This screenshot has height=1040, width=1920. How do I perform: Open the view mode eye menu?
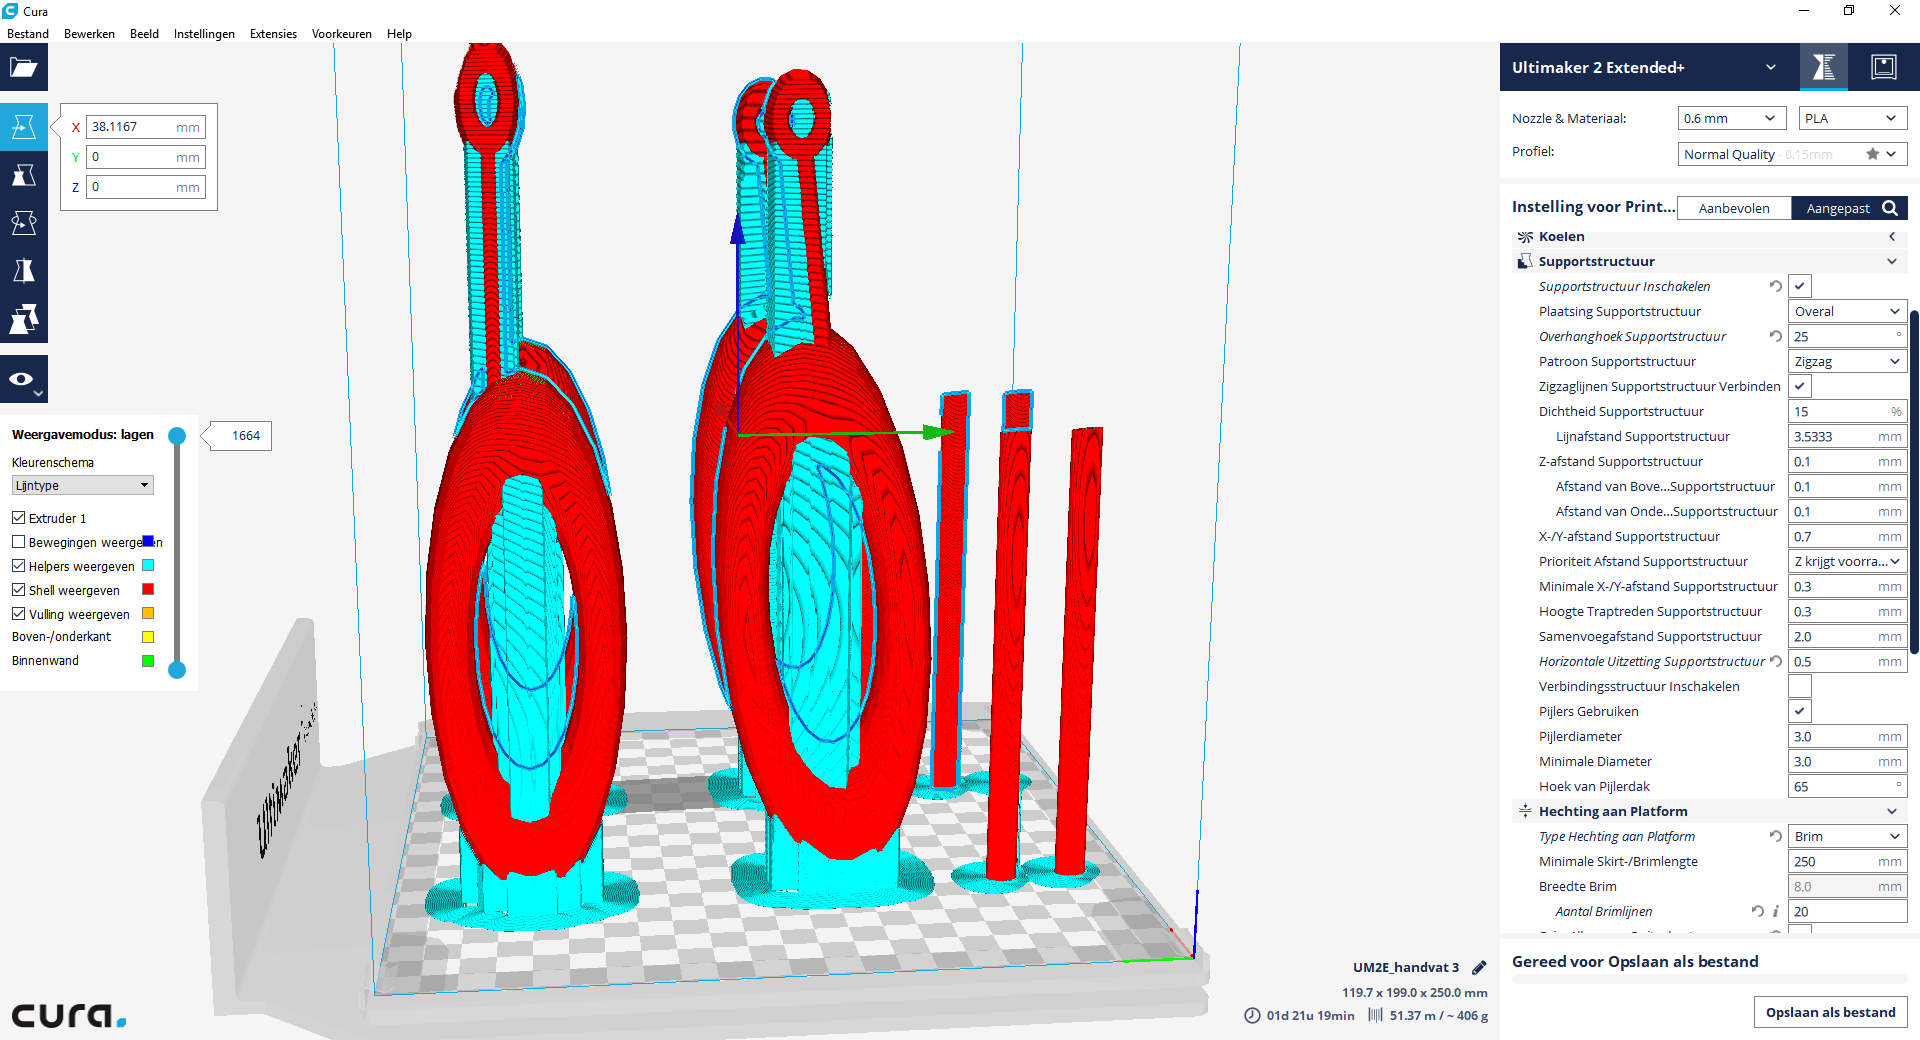[x=24, y=379]
